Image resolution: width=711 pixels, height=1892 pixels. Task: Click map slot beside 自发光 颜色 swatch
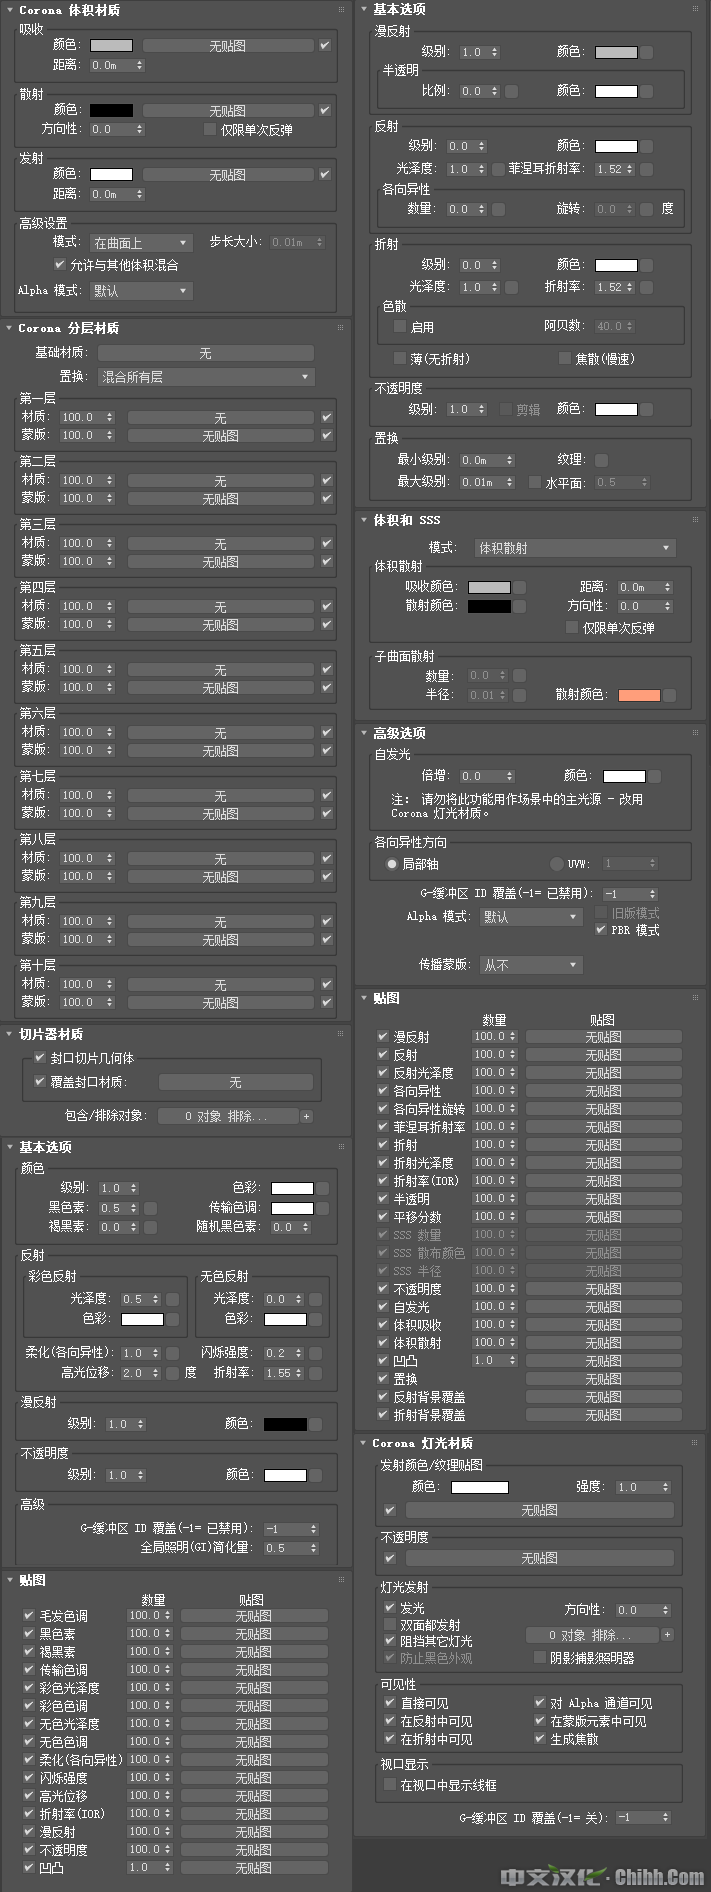coord(654,776)
